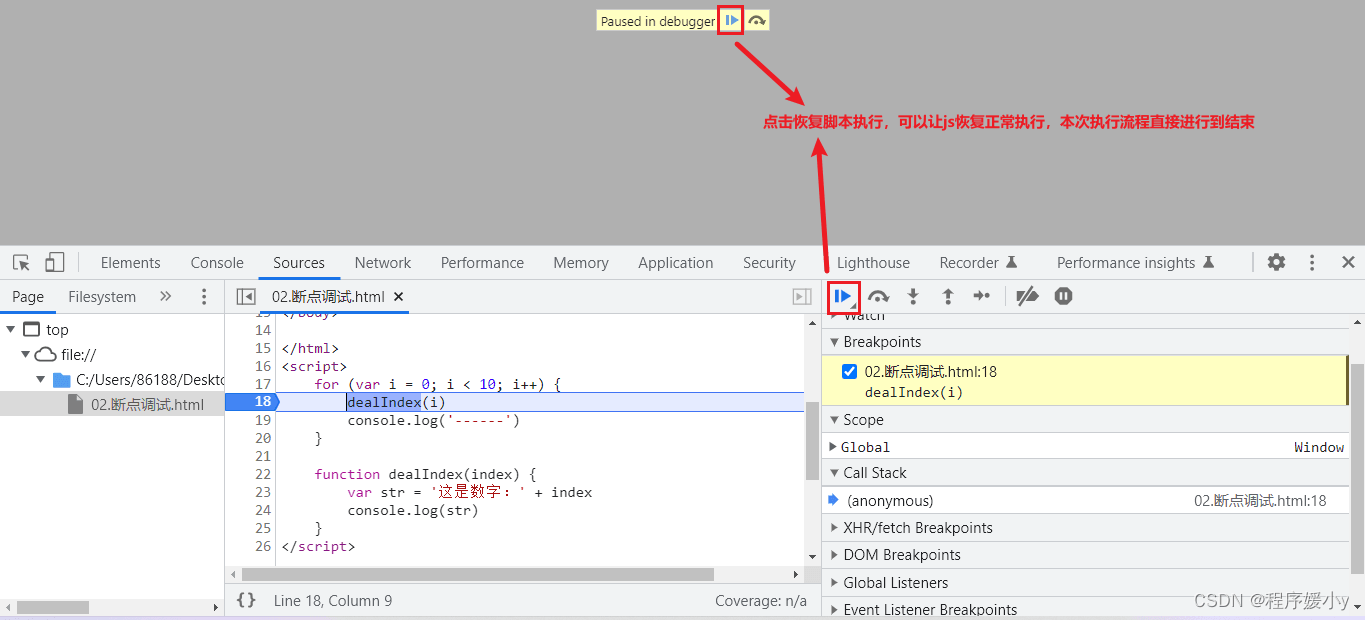Expand the Global scope entry
The image size is (1365, 620).
[x=833, y=447]
